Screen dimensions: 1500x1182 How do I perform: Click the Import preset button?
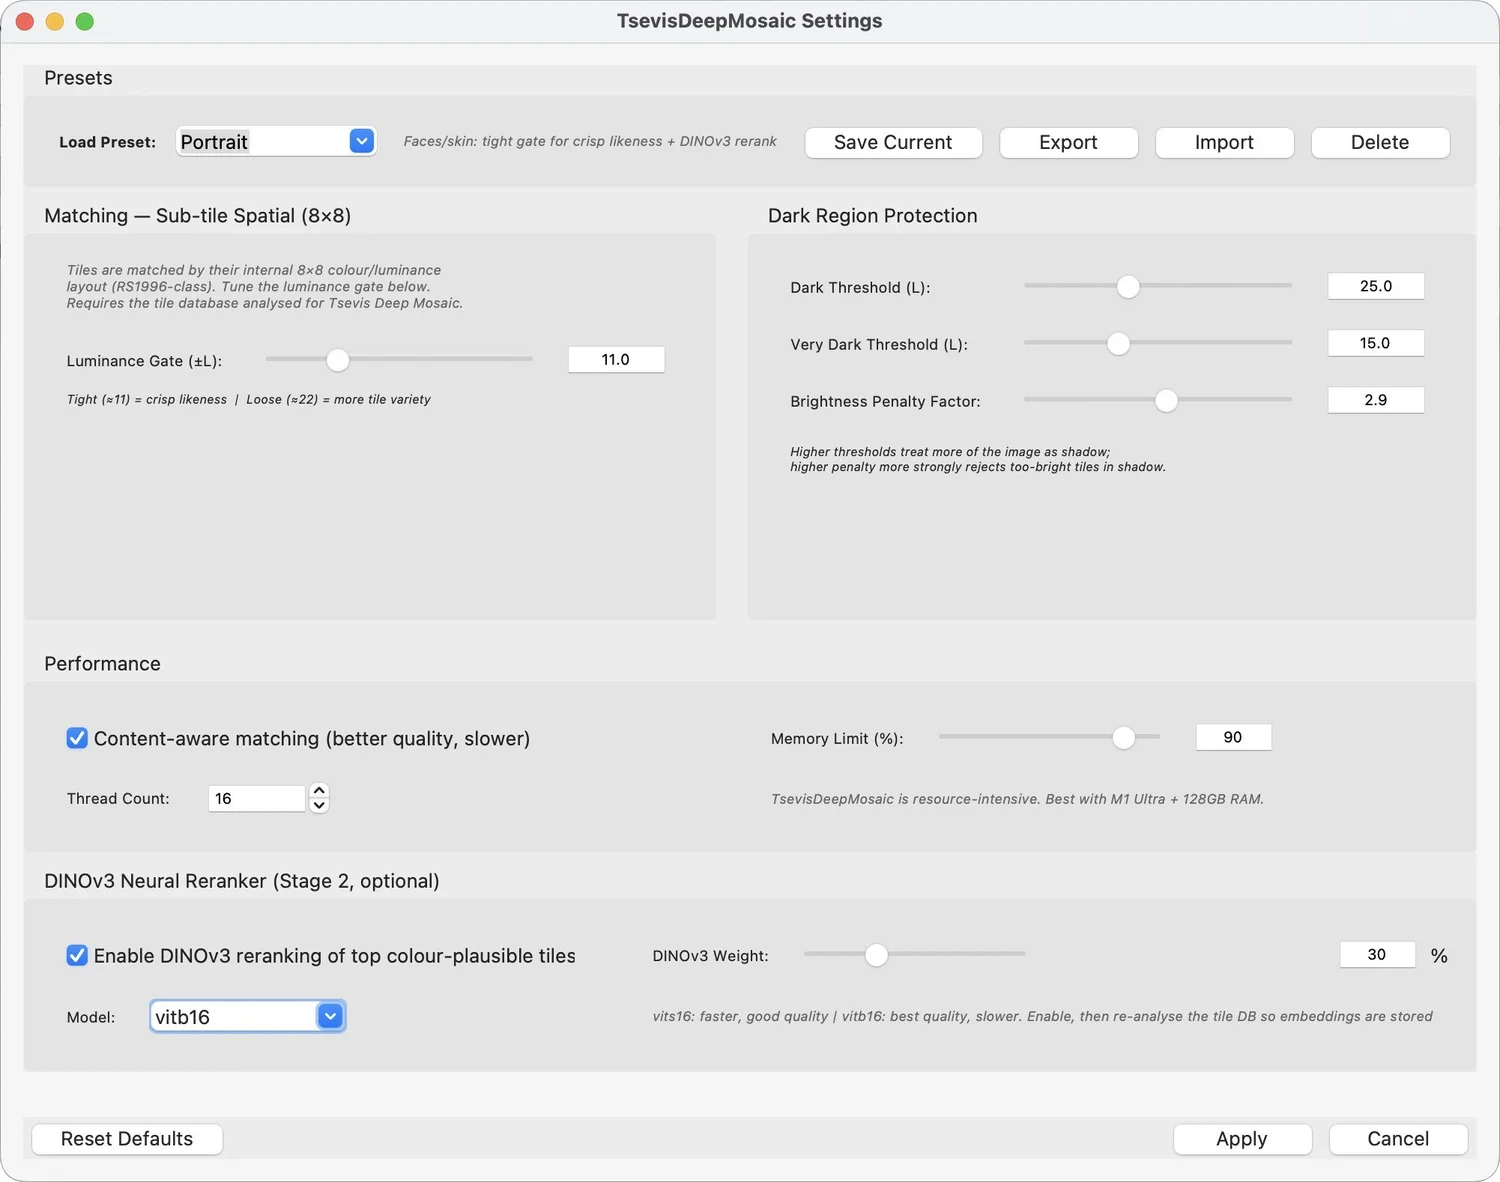click(1224, 142)
